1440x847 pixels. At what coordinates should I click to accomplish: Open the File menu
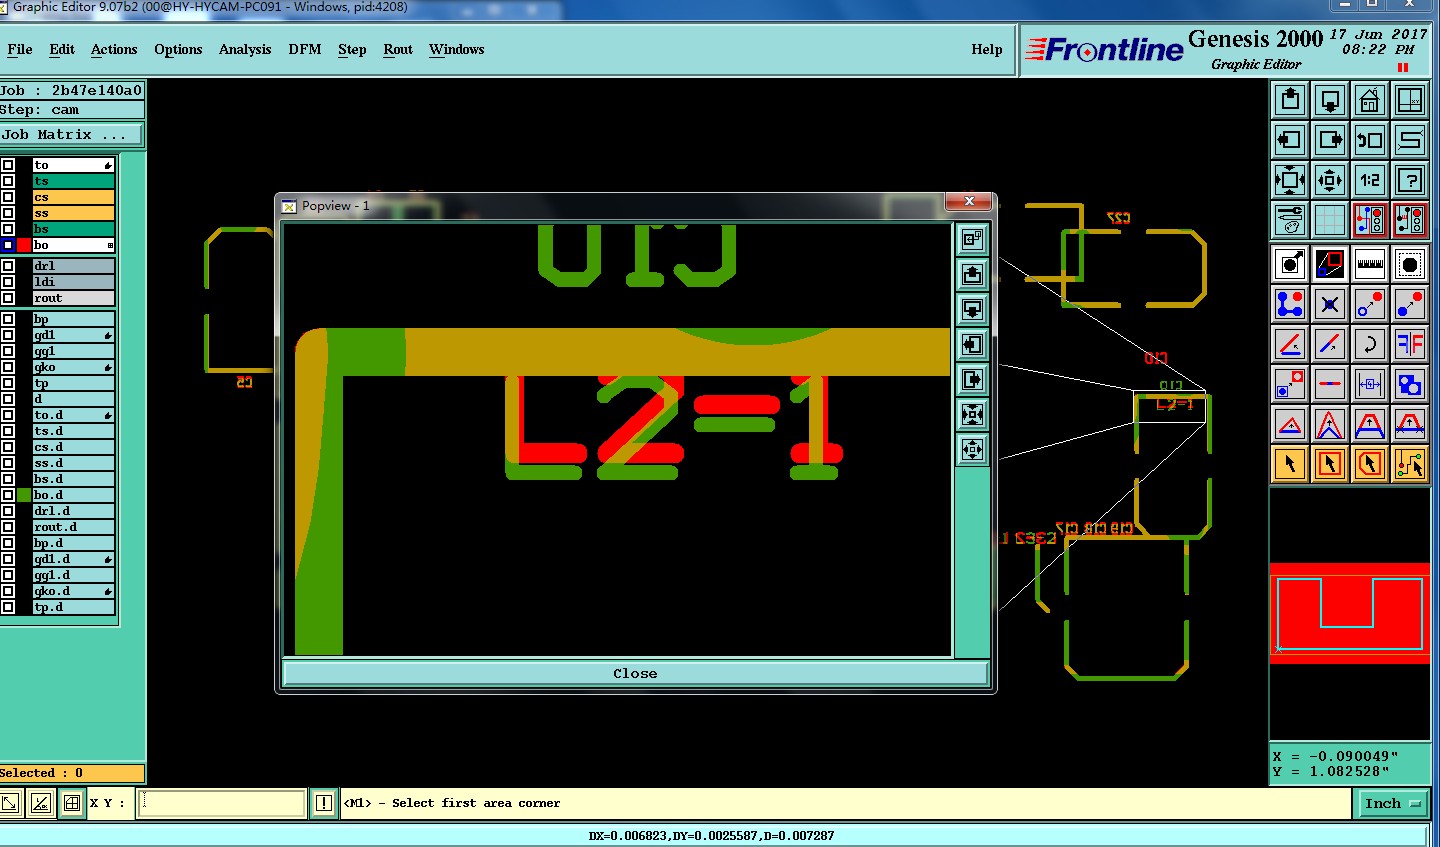click(x=20, y=49)
